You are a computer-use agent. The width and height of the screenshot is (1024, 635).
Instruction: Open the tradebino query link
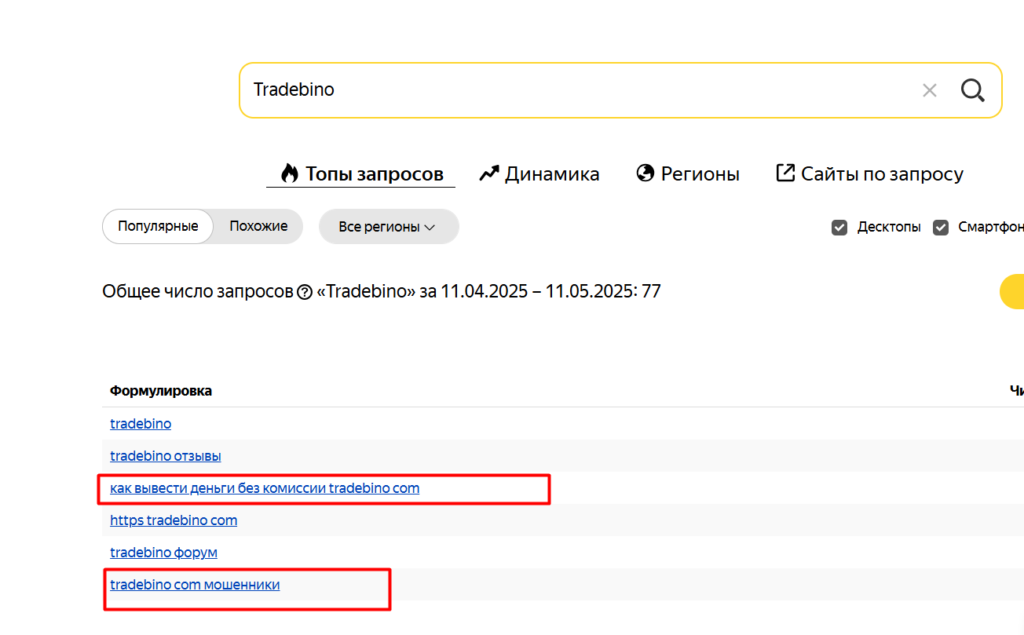click(140, 423)
